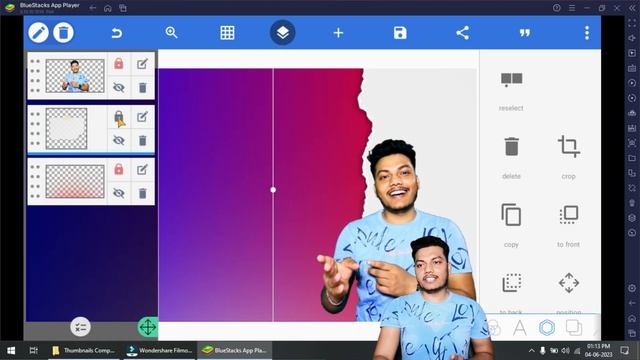640x360 pixels.
Task: Open BlueStacks hamburger menu
Action: click(572, 8)
